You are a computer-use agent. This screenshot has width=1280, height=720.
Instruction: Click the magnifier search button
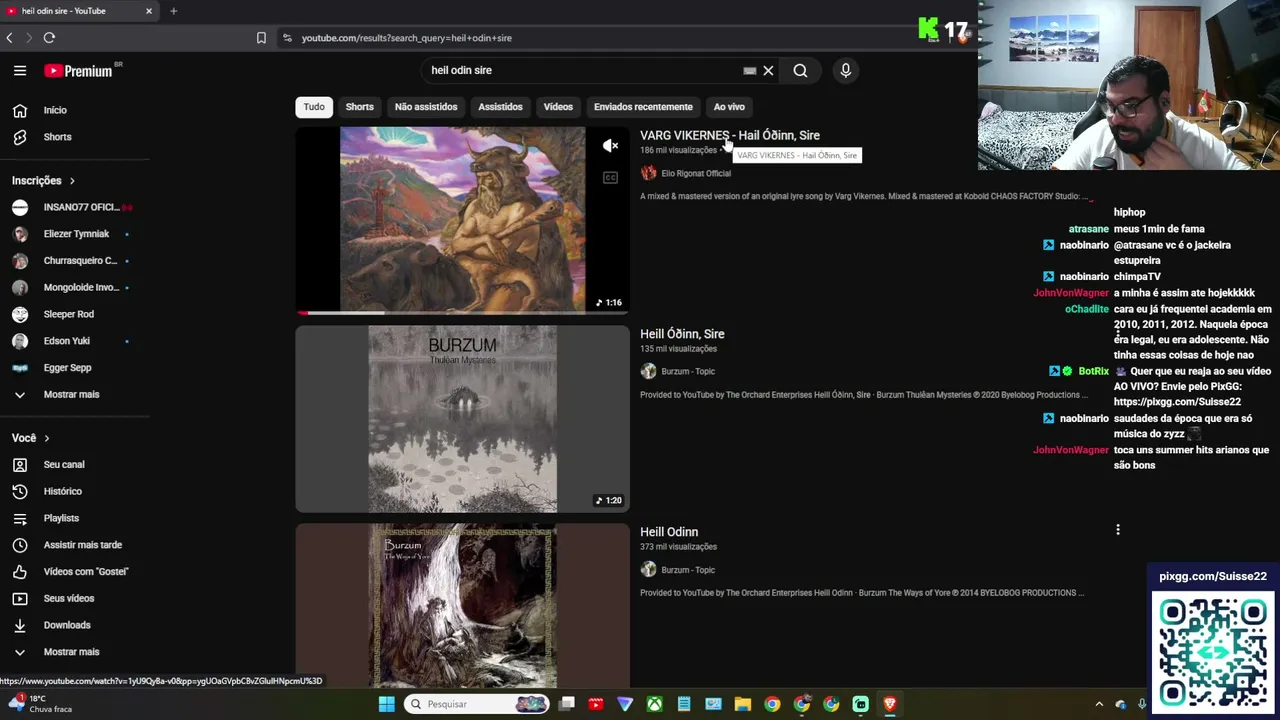[x=800, y=71]
